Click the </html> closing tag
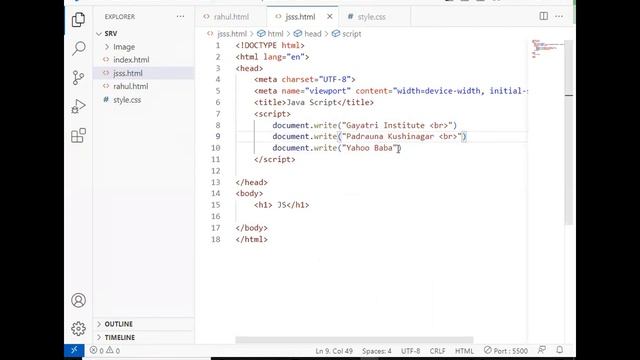Screen dimensions: 640x360 (x=251, y=239)
